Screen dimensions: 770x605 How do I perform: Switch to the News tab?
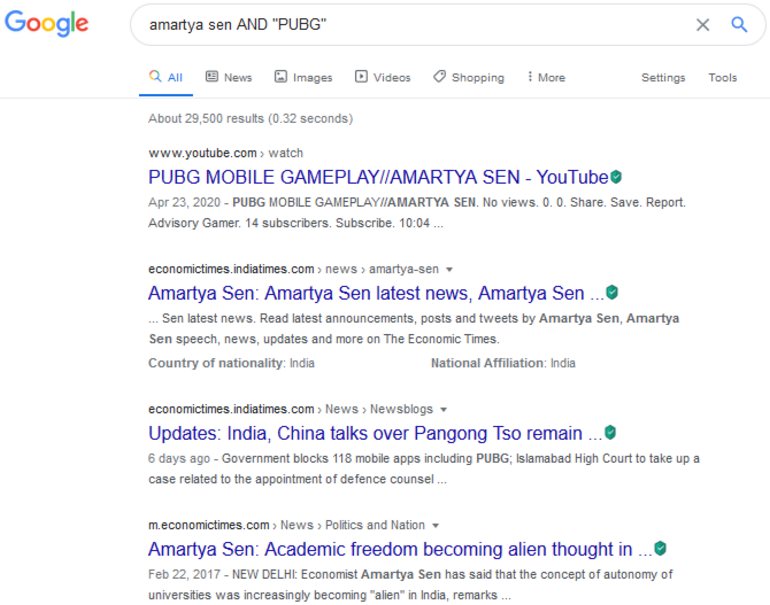tap(229, 77)
